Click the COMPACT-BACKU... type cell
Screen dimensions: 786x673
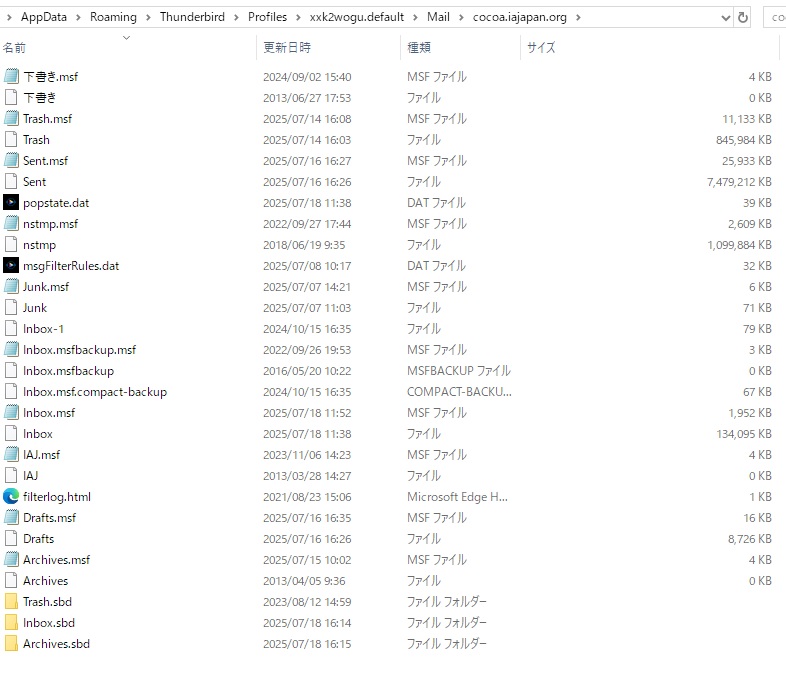point(459,392)
